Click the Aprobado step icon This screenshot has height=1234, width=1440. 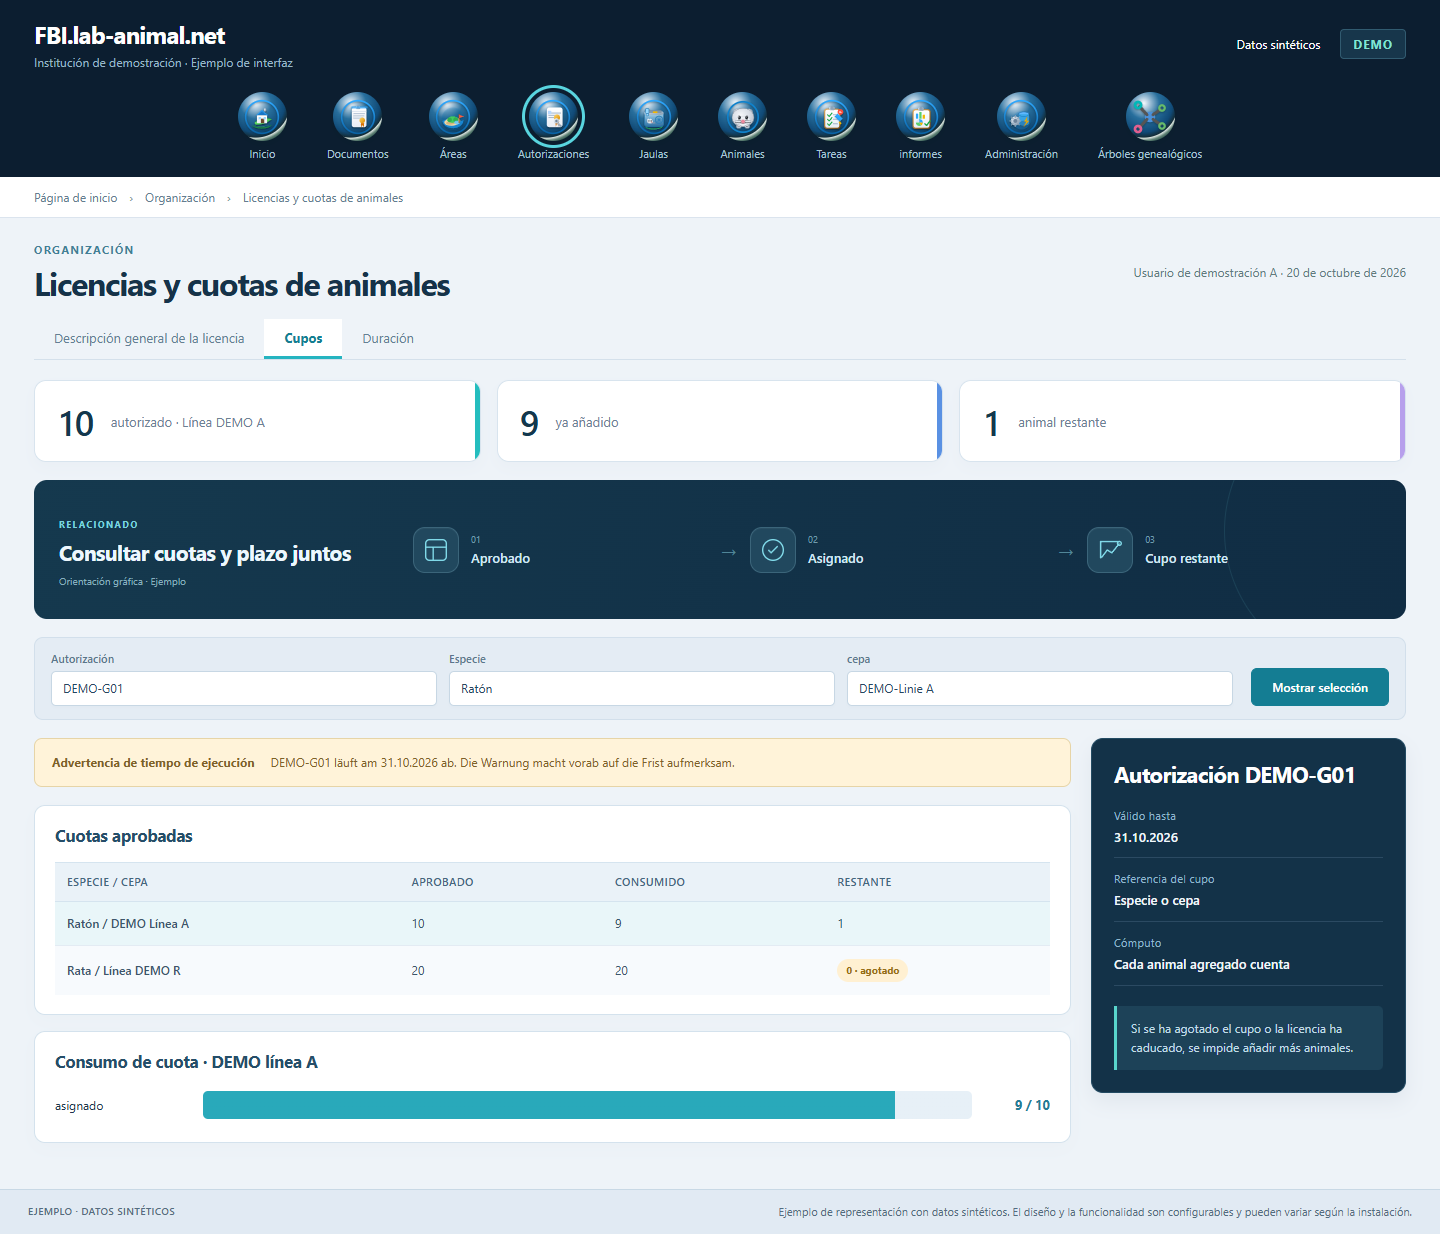436,550
